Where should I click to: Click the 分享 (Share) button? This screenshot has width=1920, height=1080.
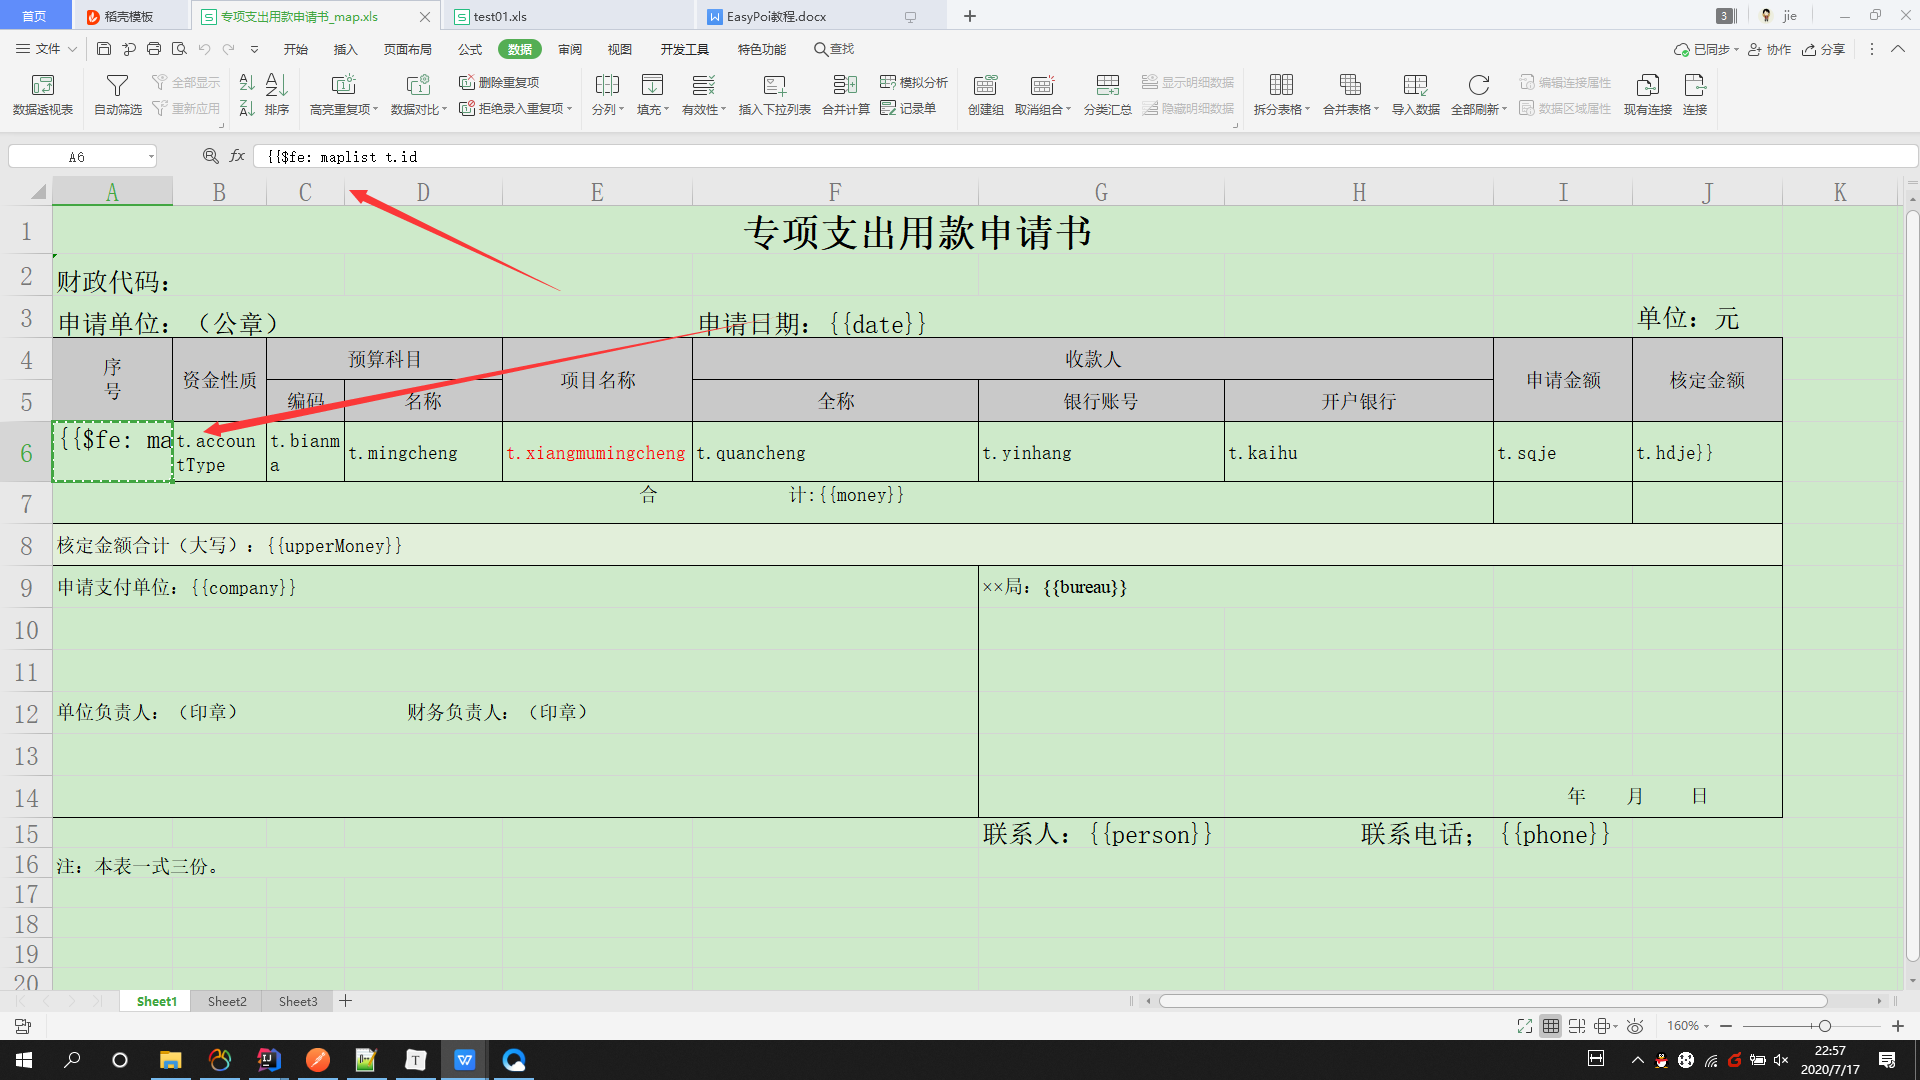(1823, 49)
